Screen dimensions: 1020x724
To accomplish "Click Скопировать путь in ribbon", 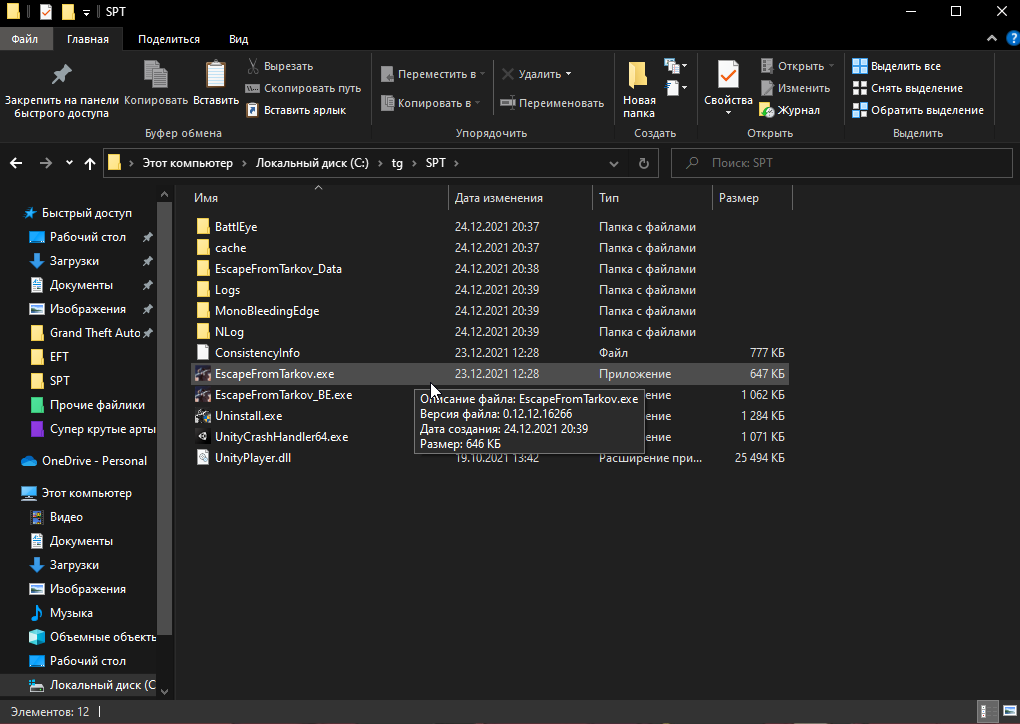I will 303,88.
